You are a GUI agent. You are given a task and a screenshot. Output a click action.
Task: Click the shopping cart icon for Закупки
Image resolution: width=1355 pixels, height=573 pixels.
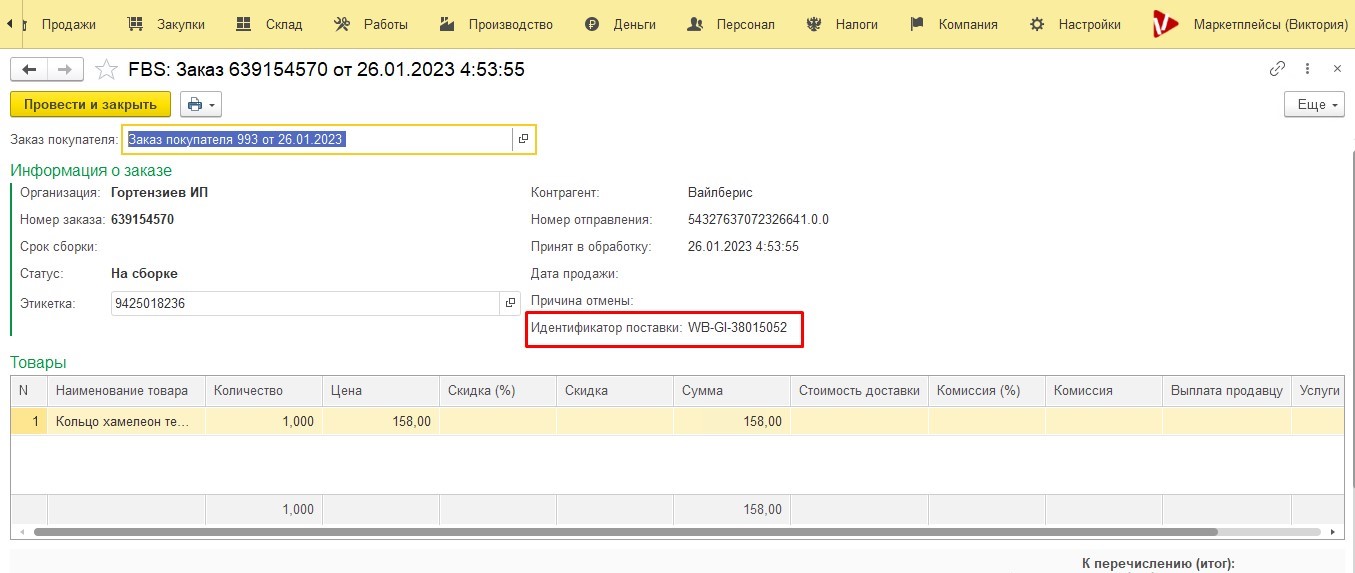tap(136, 24)
